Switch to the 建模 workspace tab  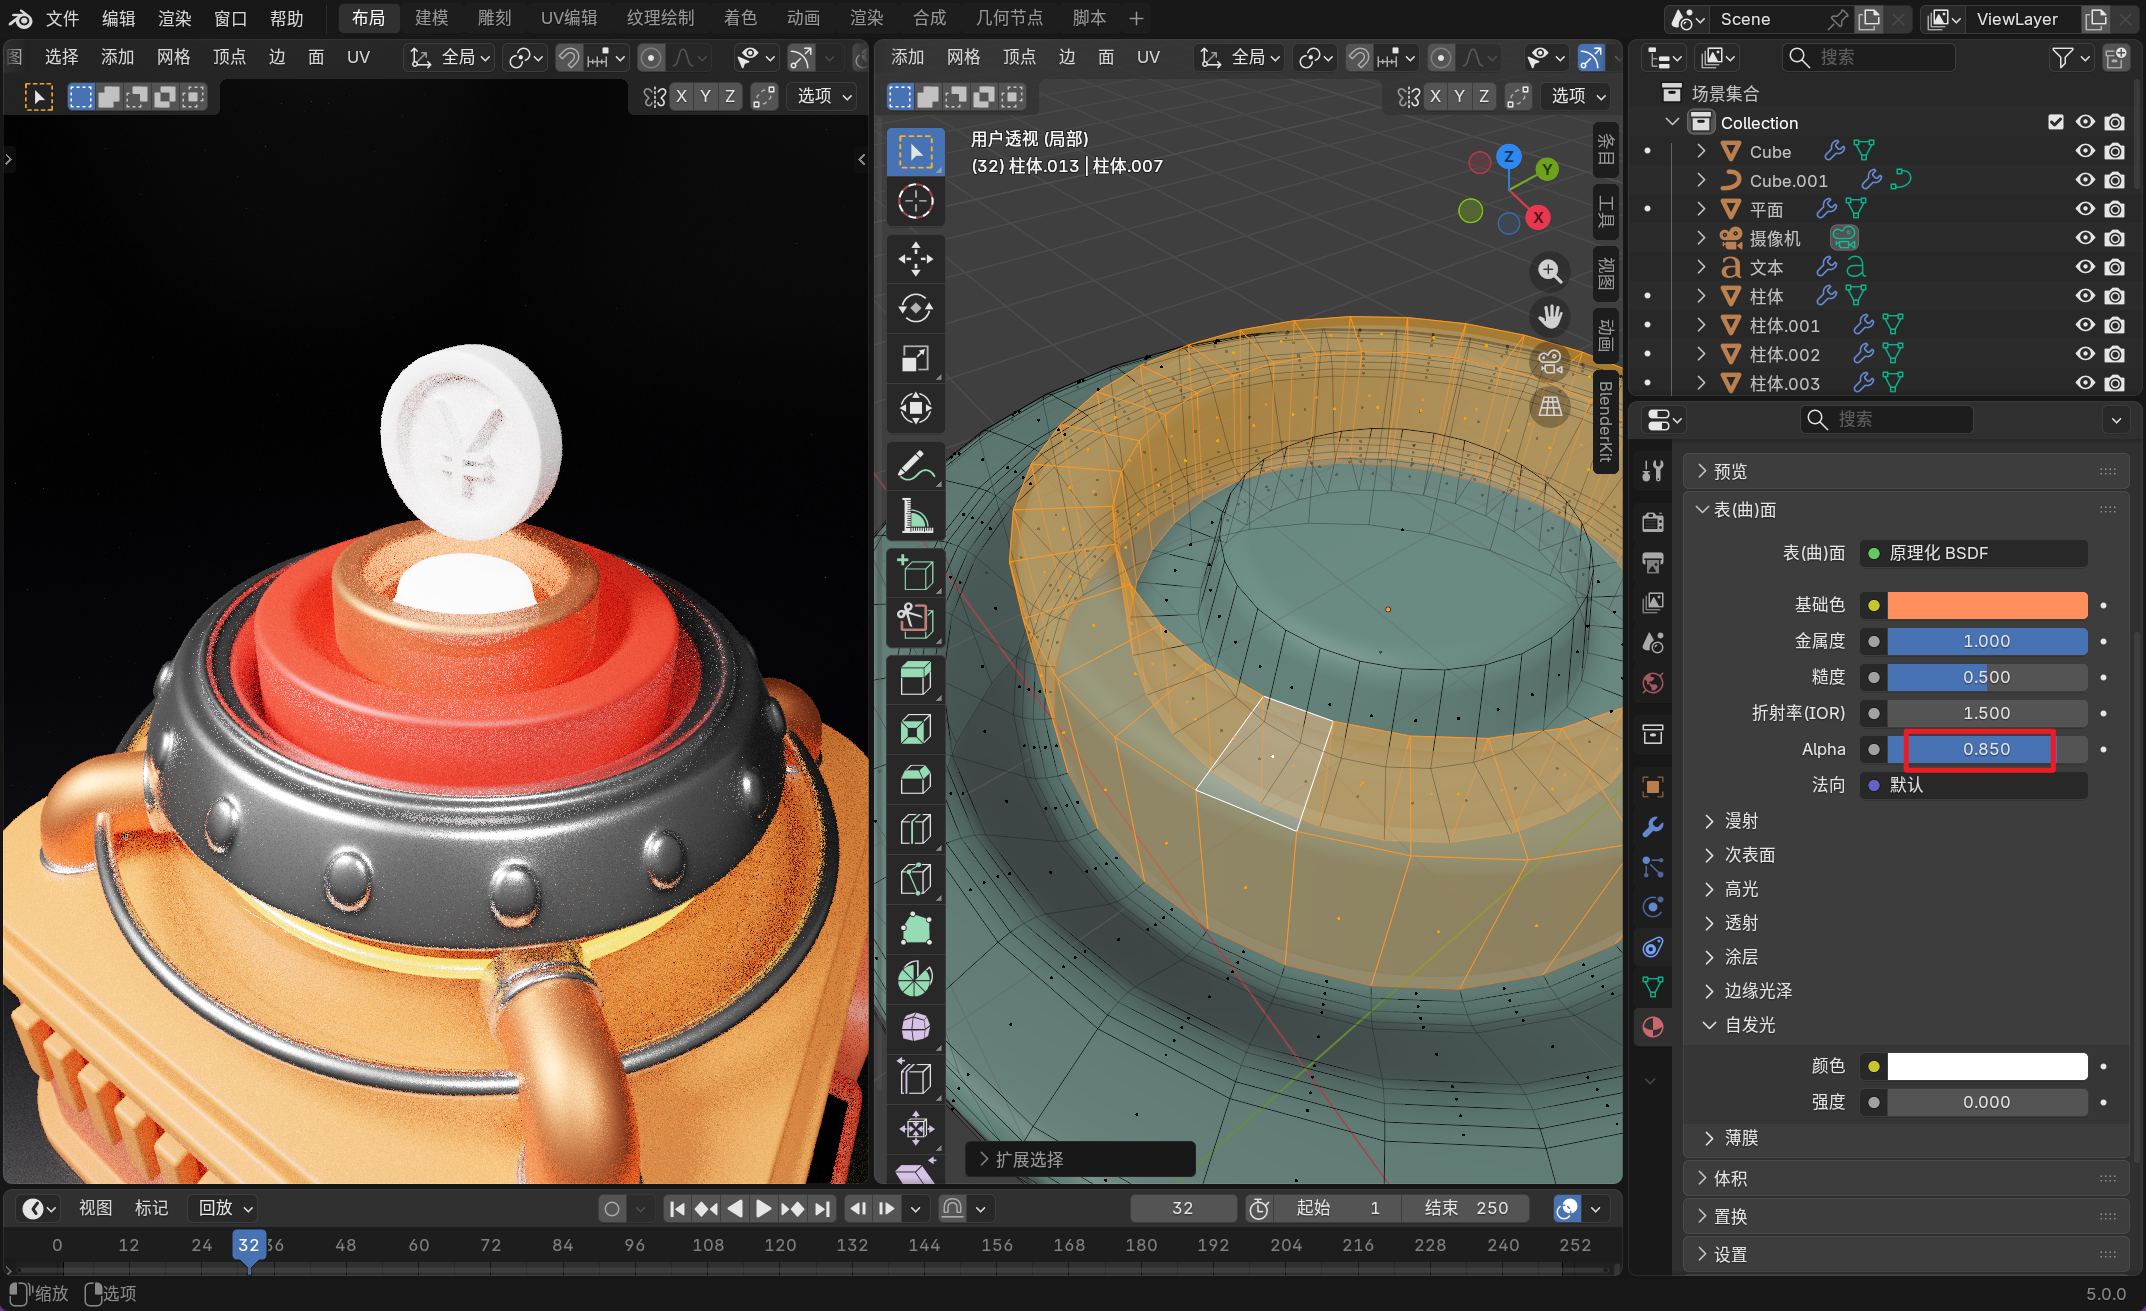[x=431, y=18]
